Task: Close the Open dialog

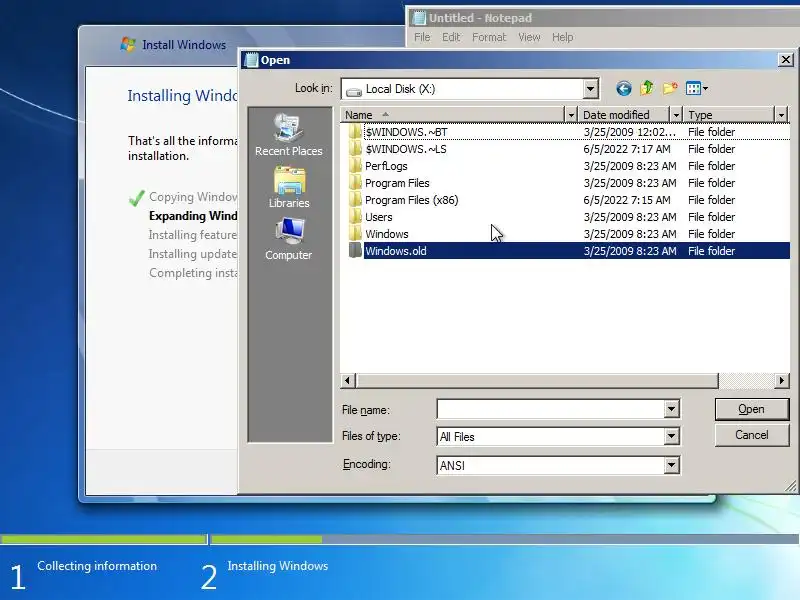Action: point(786,60)
